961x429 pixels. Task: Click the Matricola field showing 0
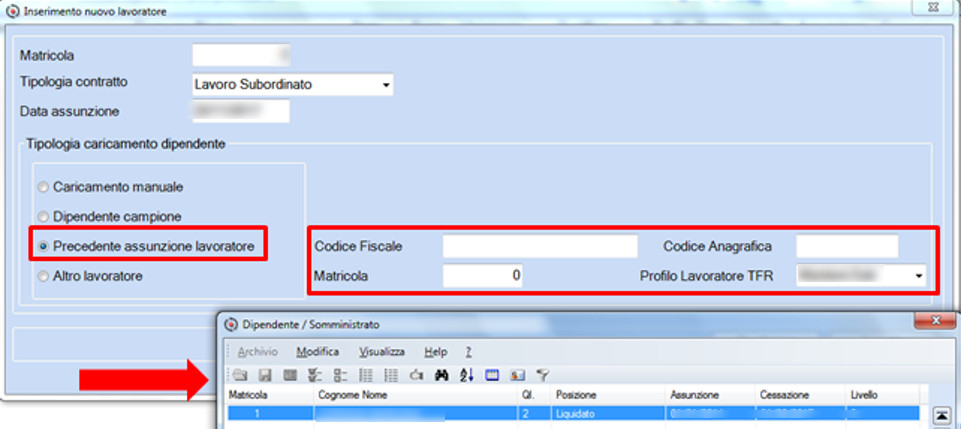pos(483,276)
